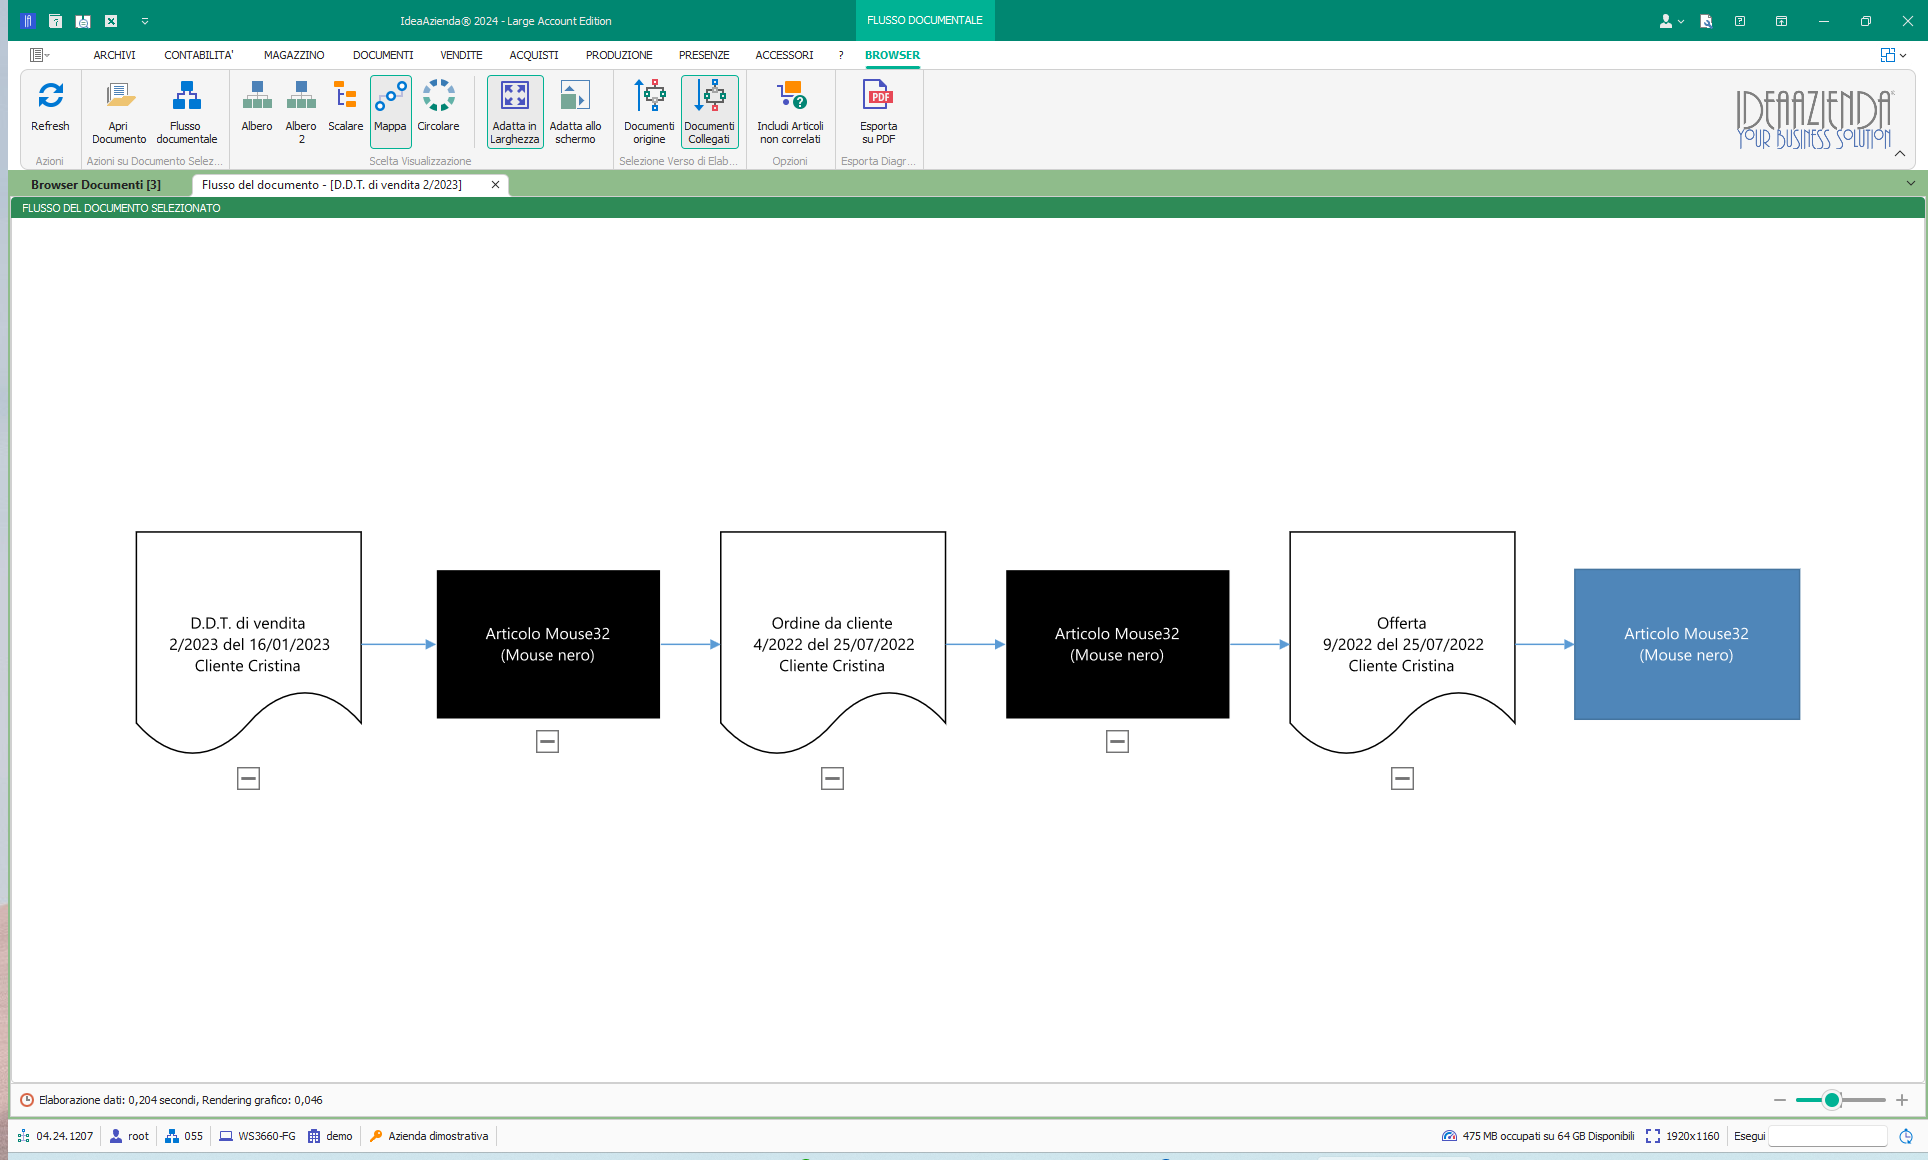This screenshot has height=1160, width=1928.
Task: Open the PRODUZIONE menu
Action: (x=619, y=55)
